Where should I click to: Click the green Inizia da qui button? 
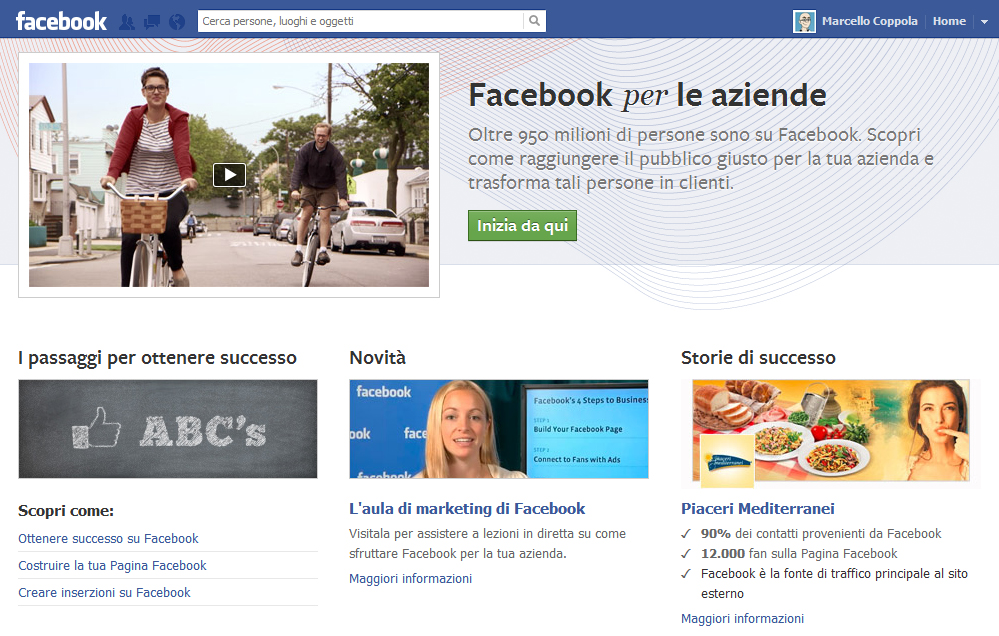click(x=522, y=226)
